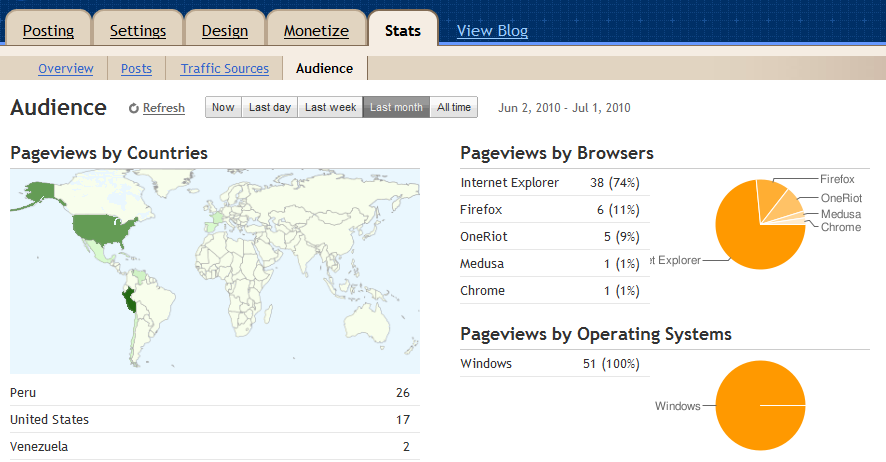Click the Venezuela country row
This screenshot has height=462, width=886.
click(215, 447)
